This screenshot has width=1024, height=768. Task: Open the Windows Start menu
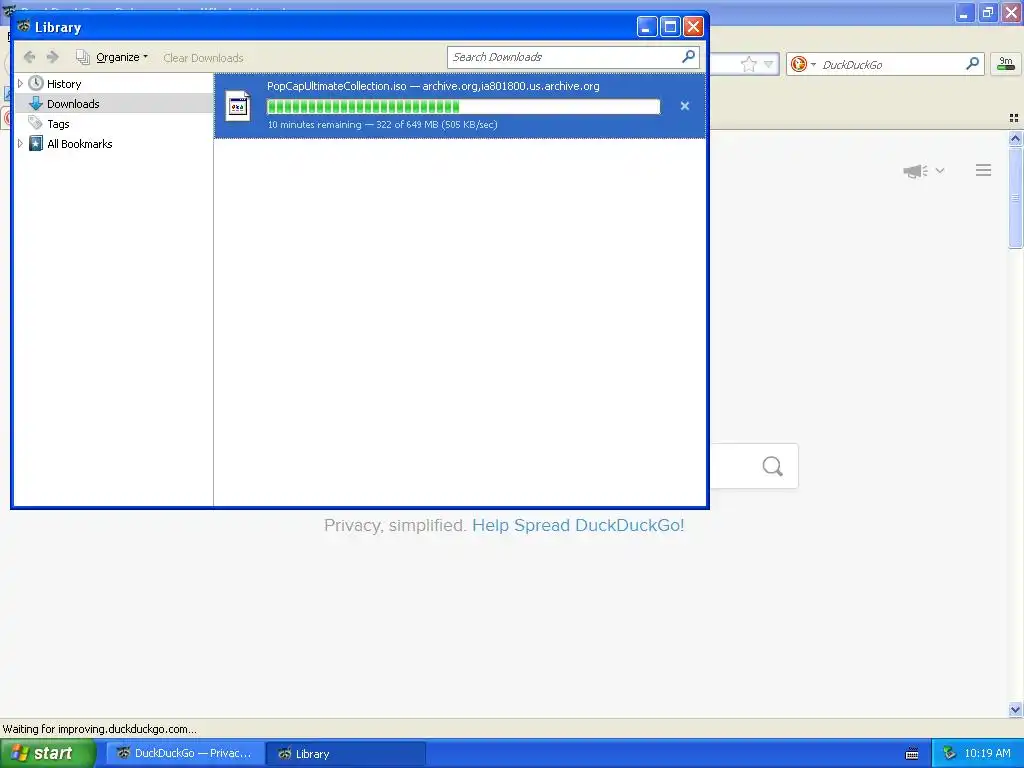(x=48, y=753)
